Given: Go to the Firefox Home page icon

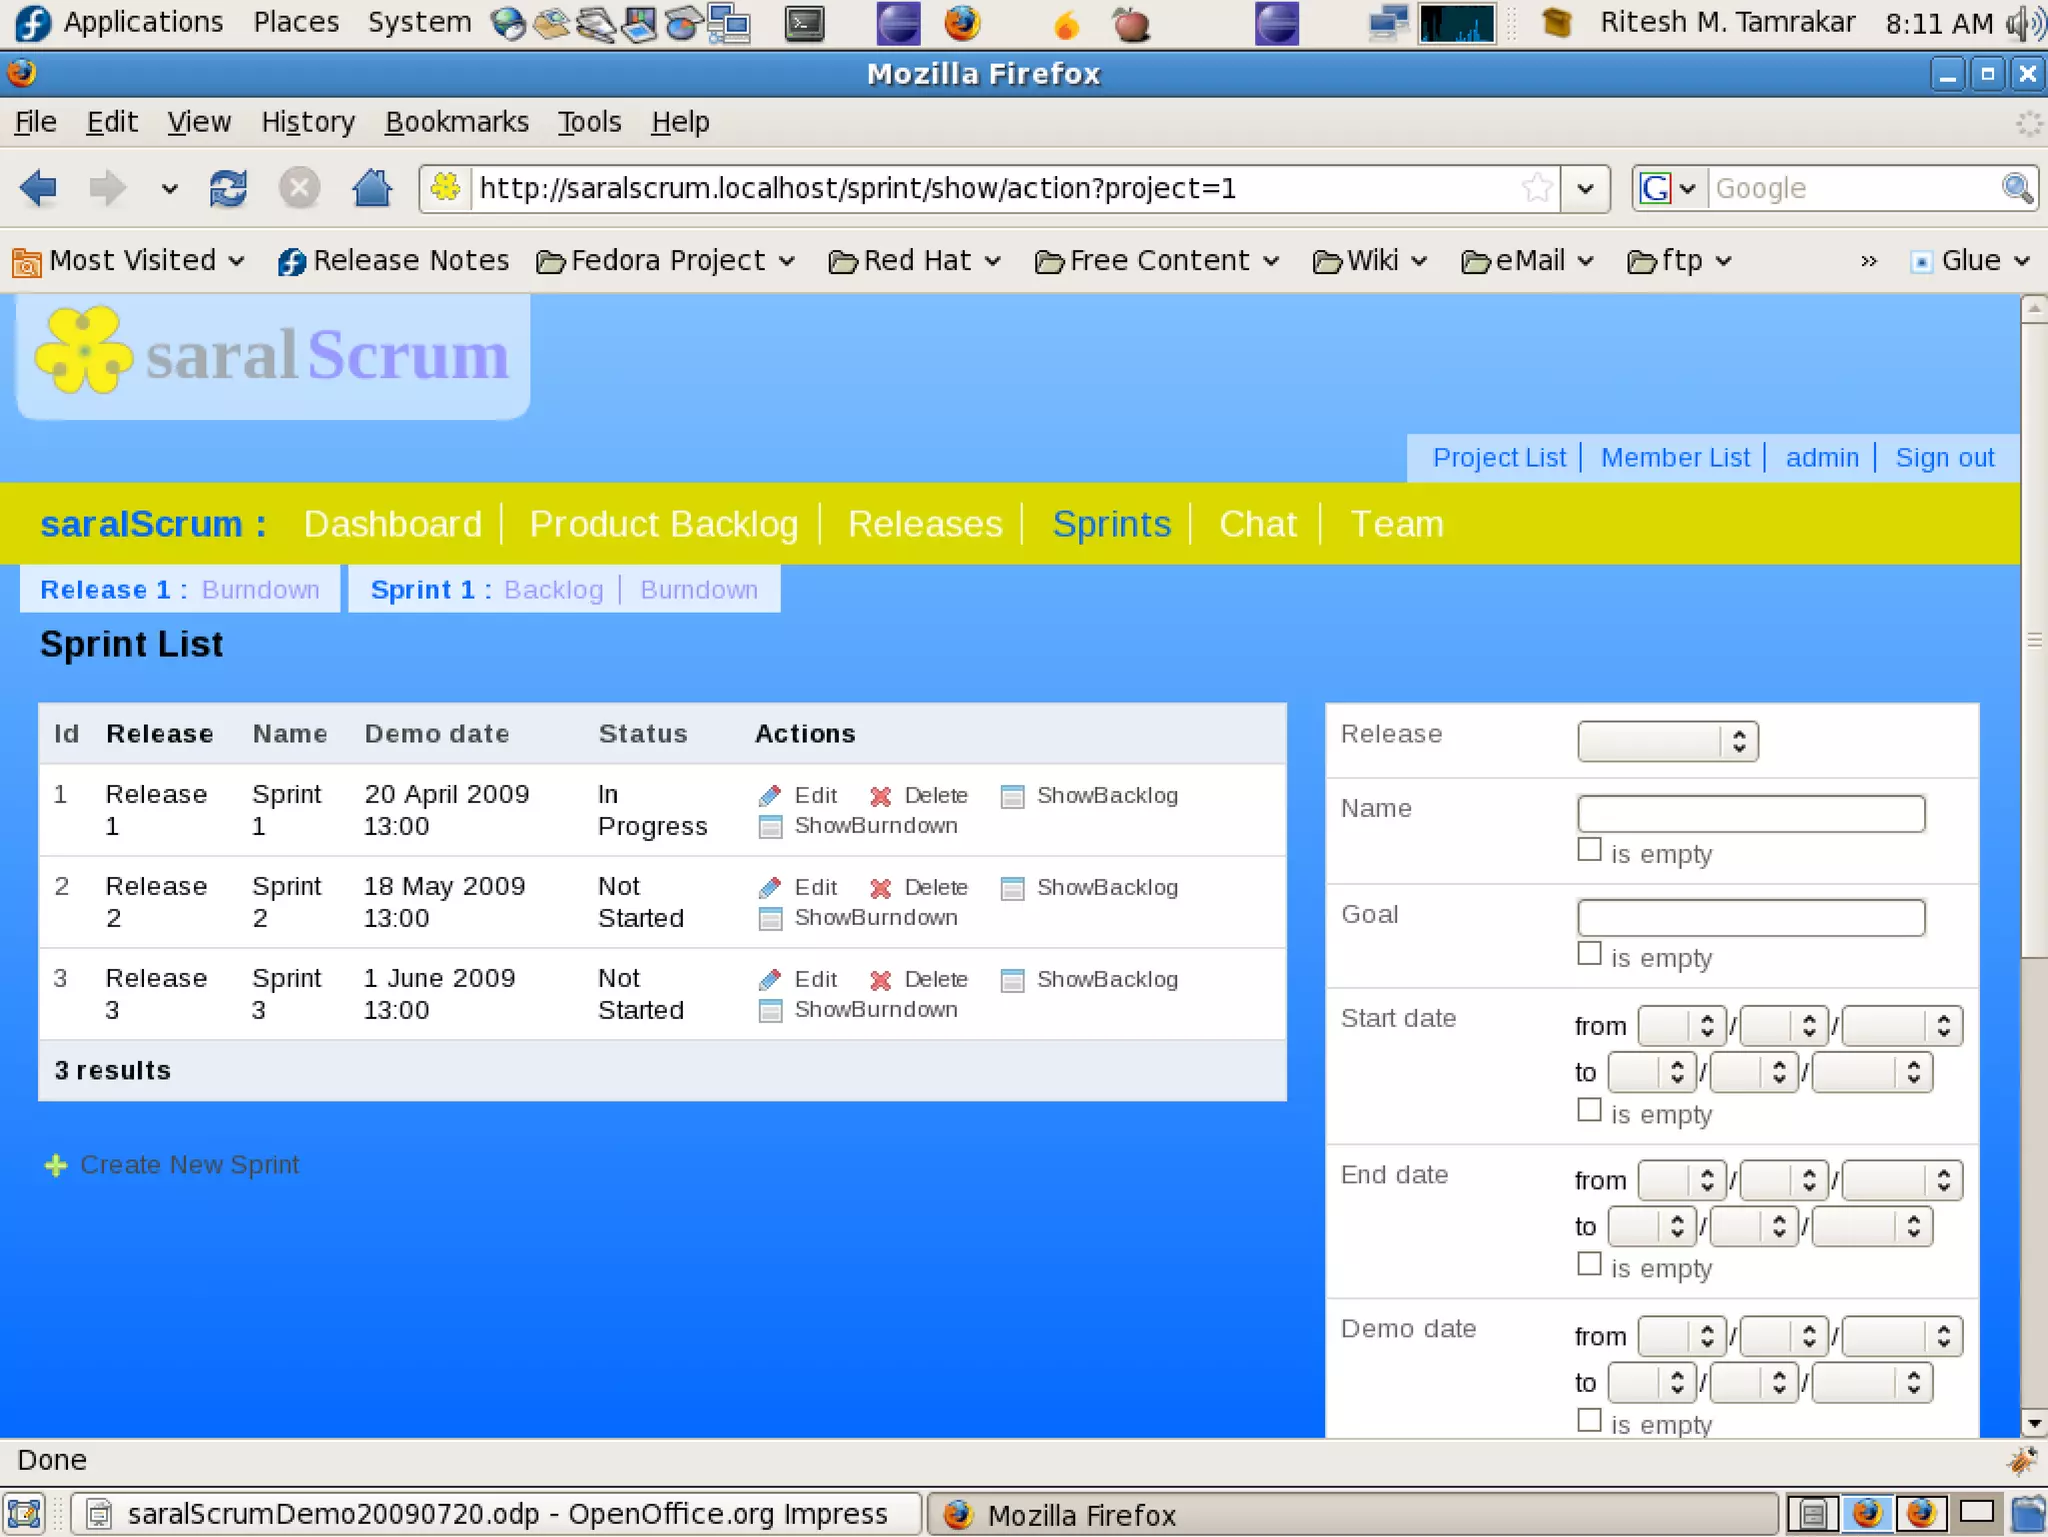Looking at the screenshot, I should pos(372,188).
